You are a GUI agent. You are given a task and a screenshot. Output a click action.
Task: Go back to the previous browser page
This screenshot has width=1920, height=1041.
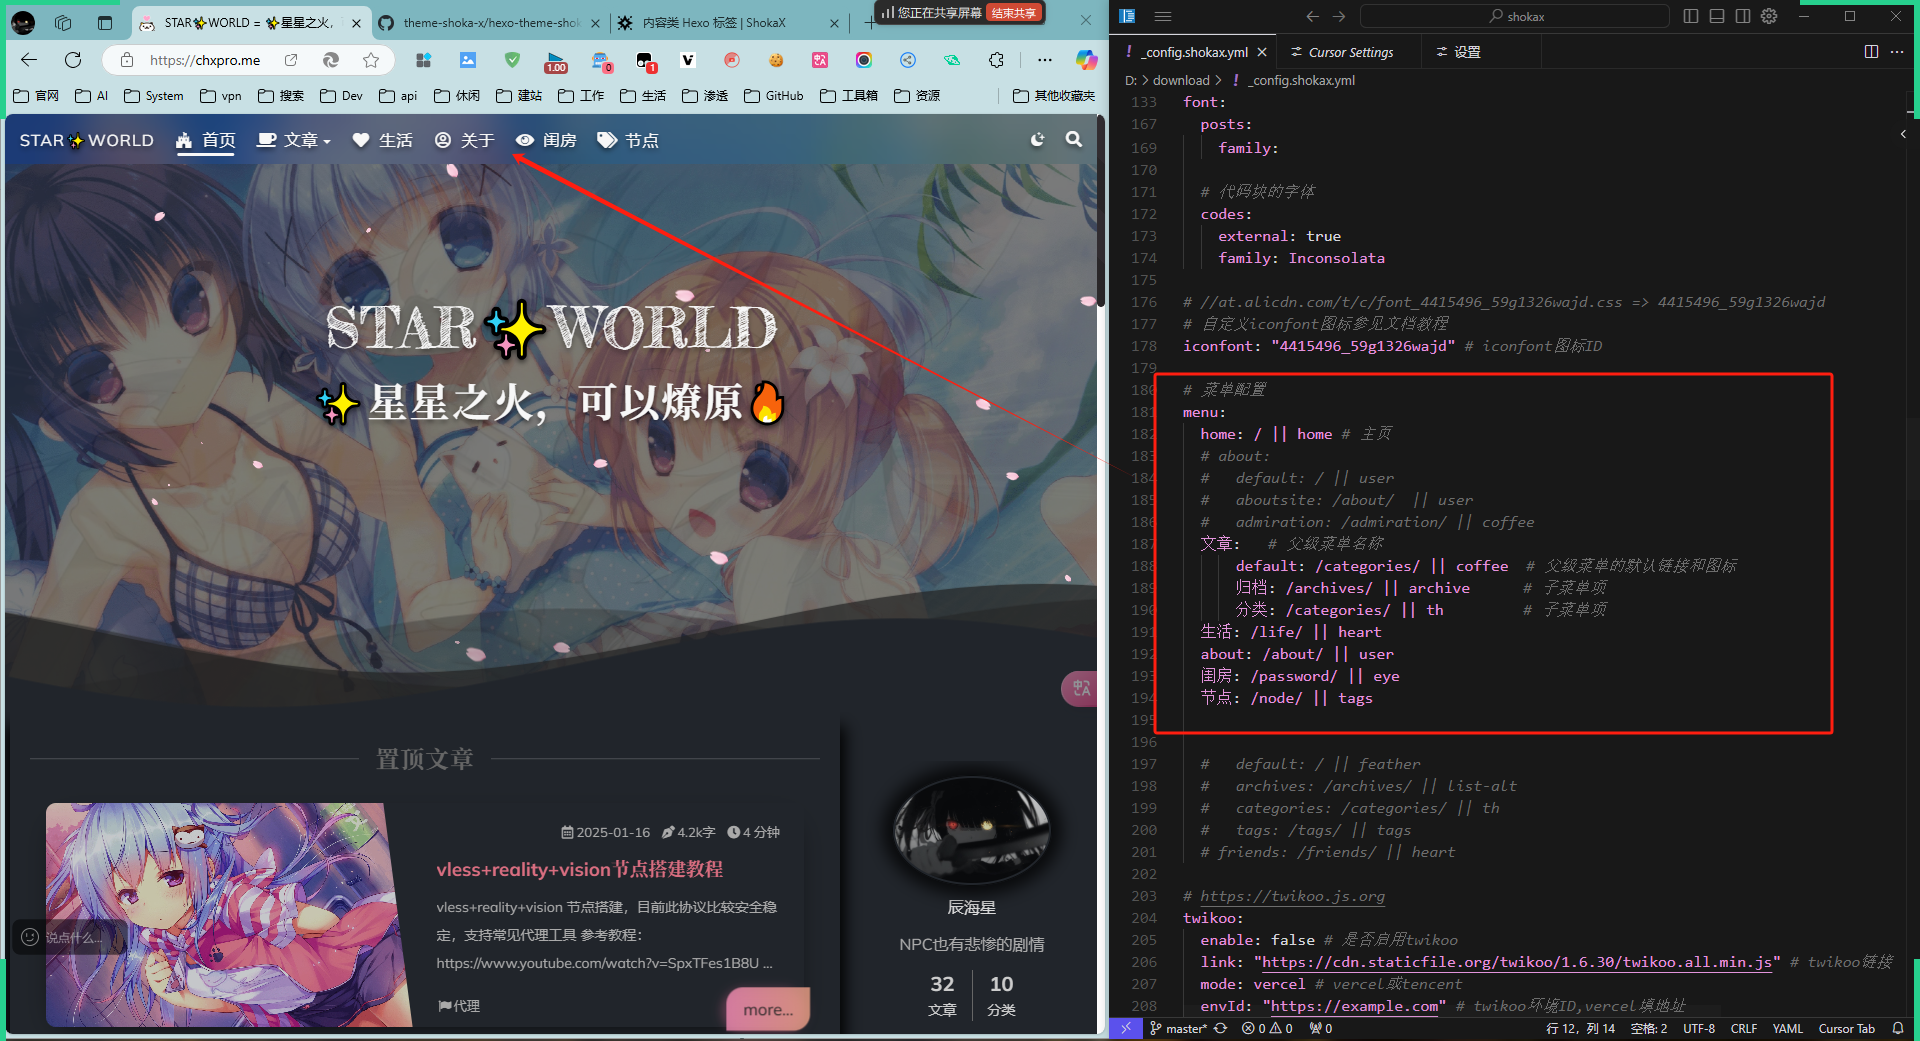click(29, 60)
